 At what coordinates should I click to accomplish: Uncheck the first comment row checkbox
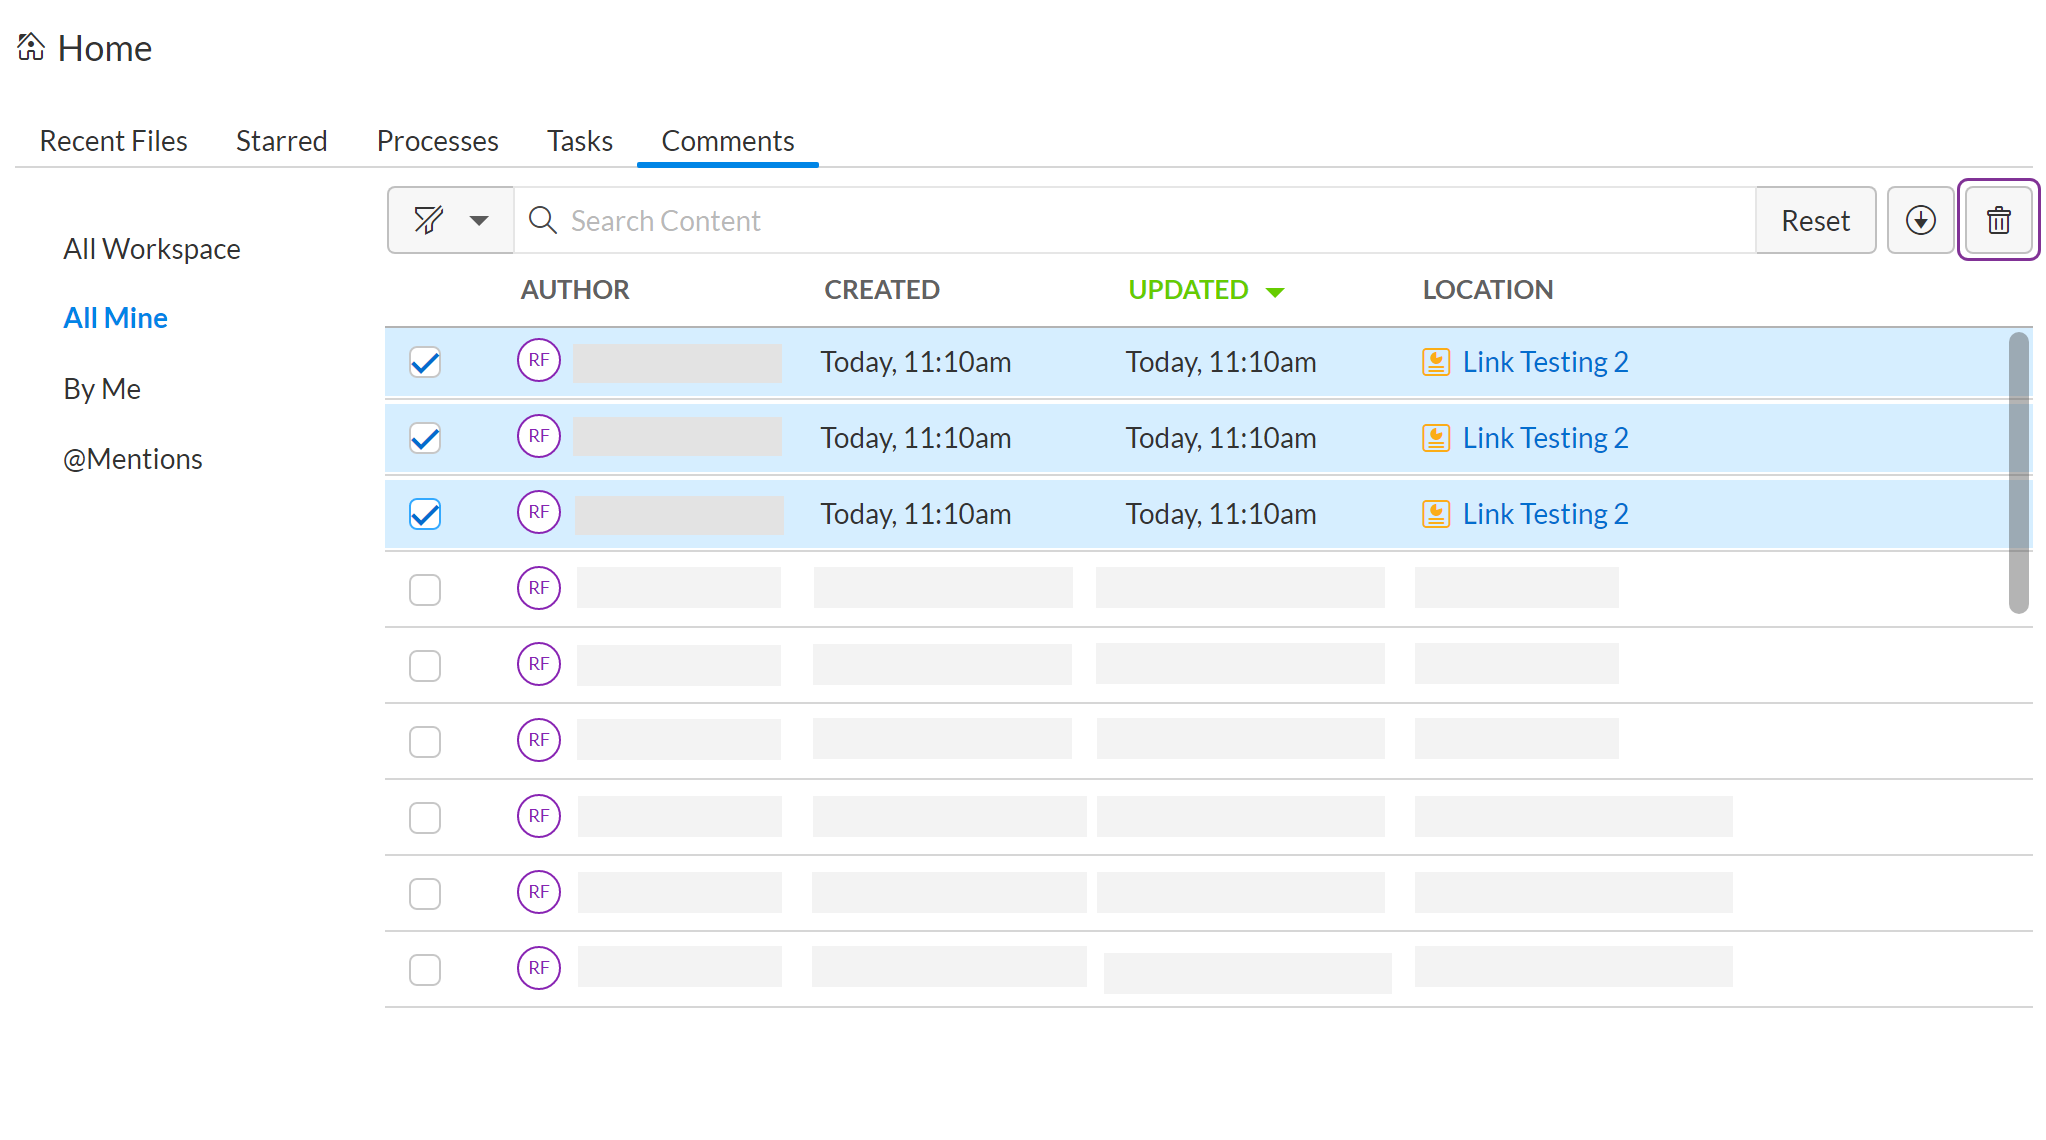[425, 362]
